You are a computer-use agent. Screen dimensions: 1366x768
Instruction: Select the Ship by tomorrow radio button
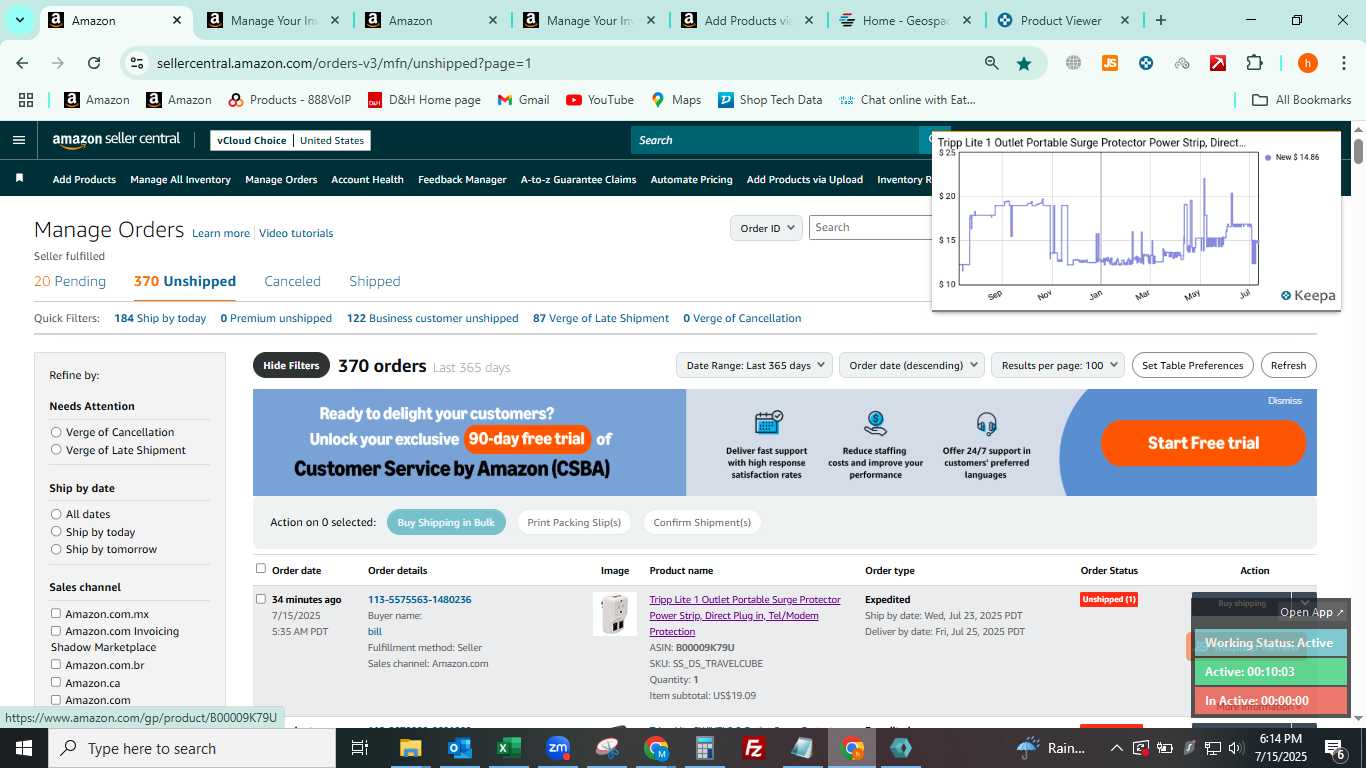56,549
